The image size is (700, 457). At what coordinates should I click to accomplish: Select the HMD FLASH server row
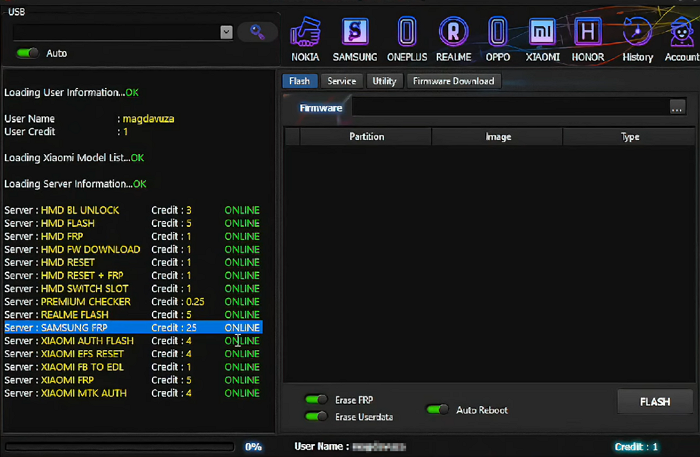(x=133, y=223)
